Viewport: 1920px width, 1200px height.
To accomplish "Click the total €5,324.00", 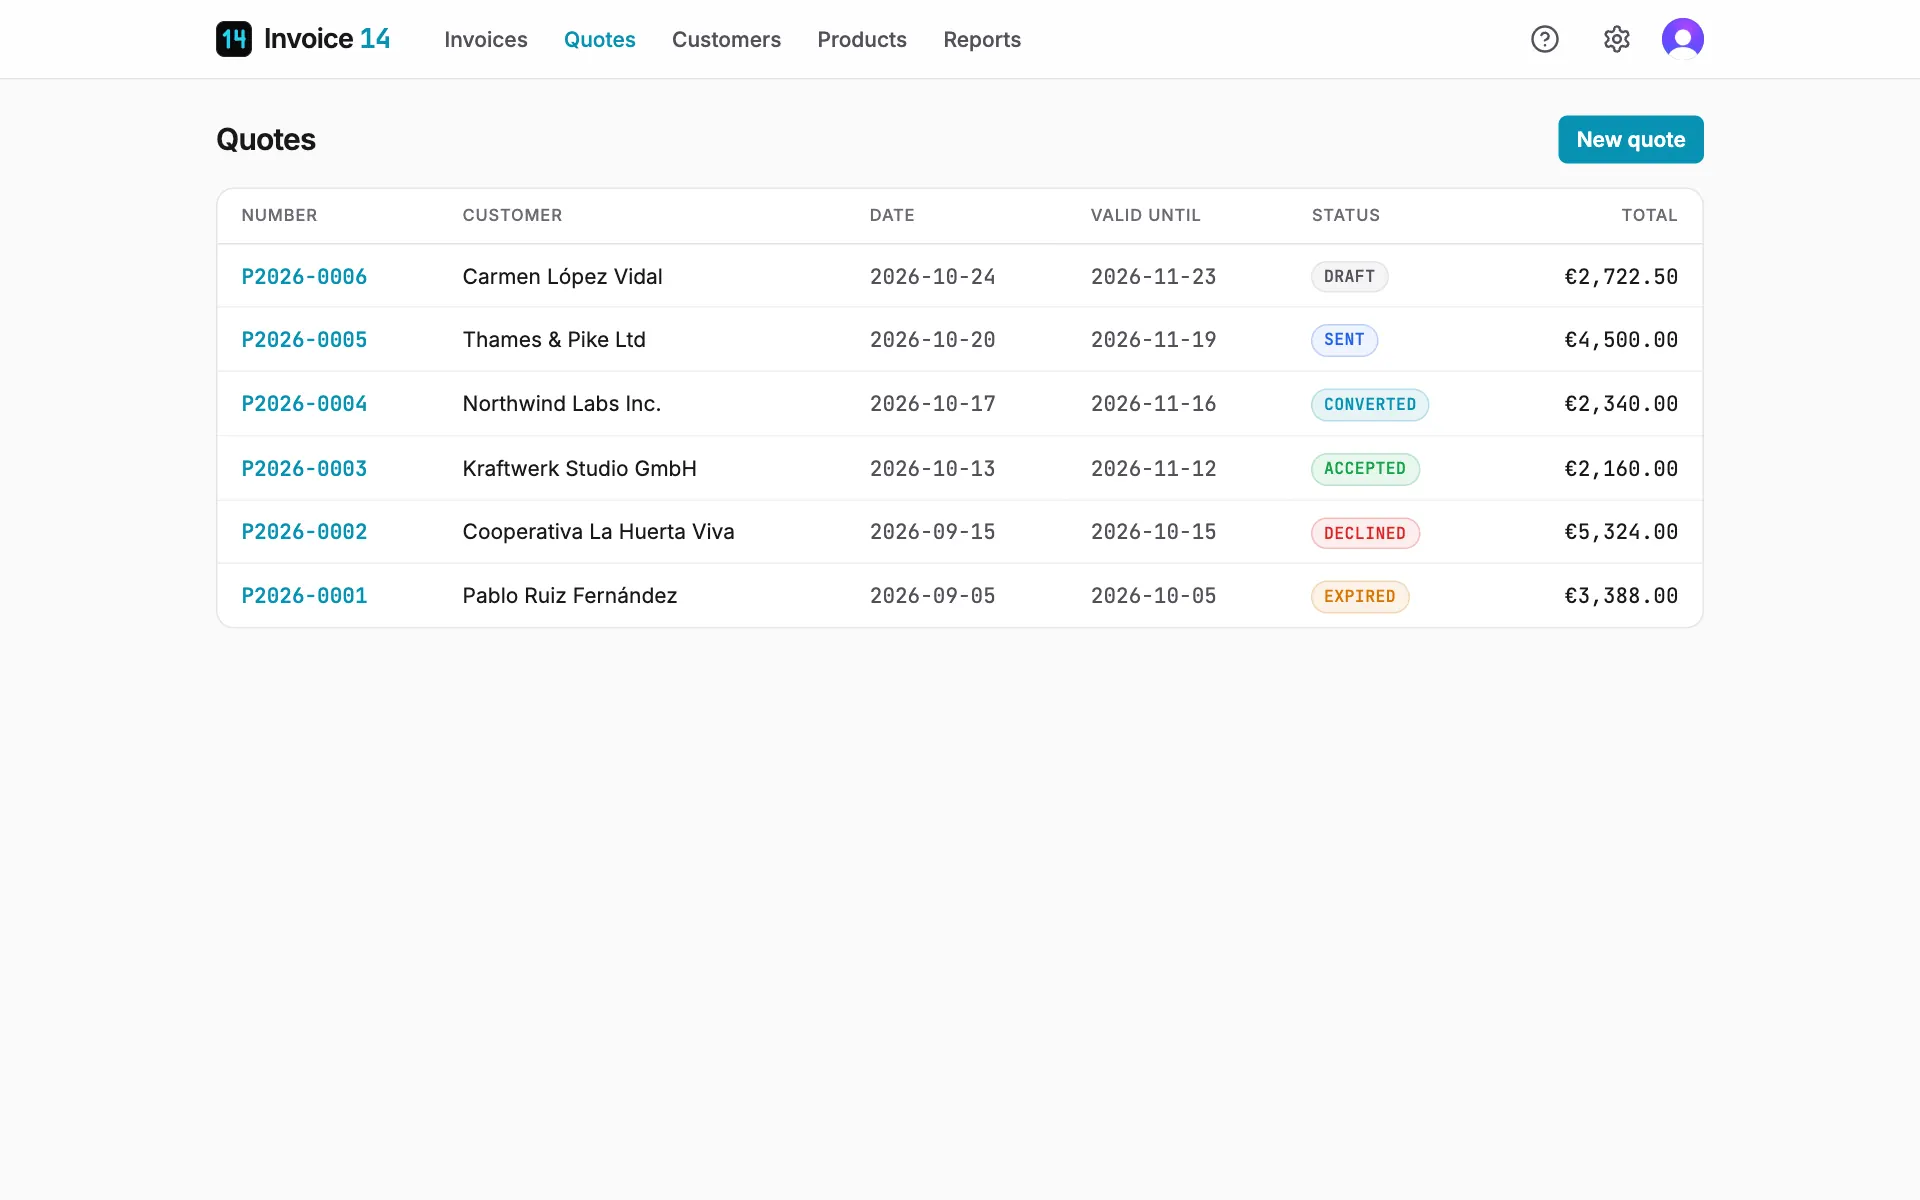I will [1621, 531].
